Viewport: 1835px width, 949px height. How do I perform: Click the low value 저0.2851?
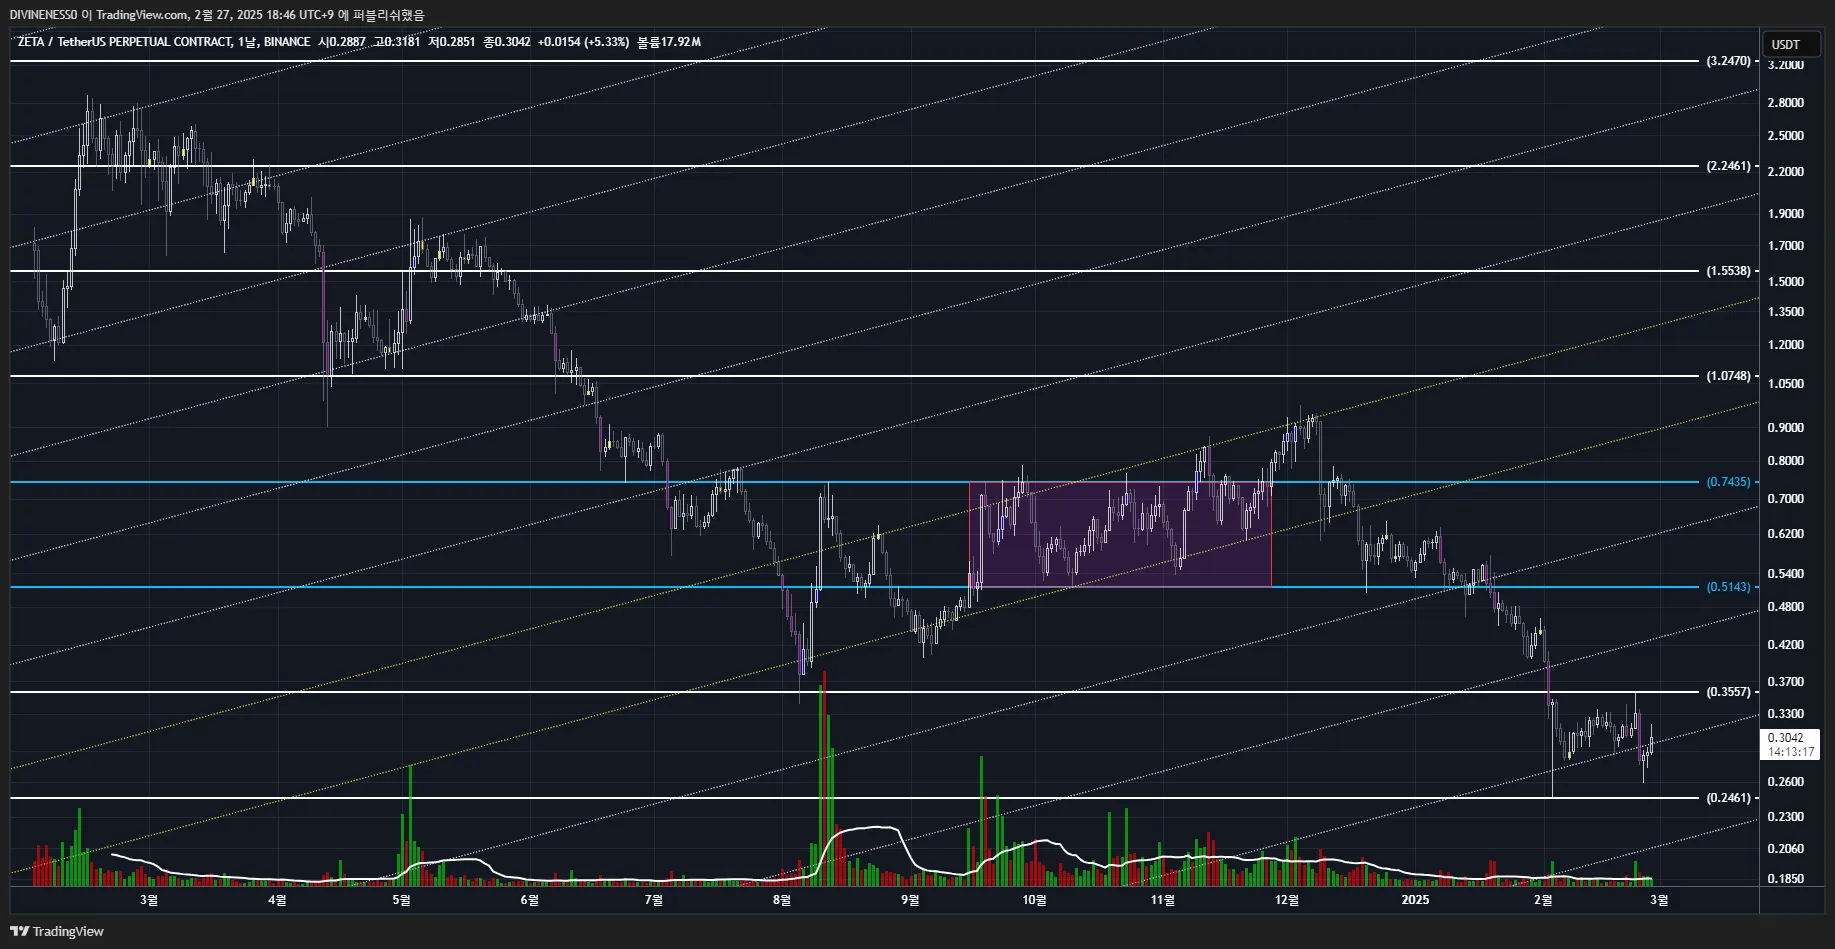point(452,42)
